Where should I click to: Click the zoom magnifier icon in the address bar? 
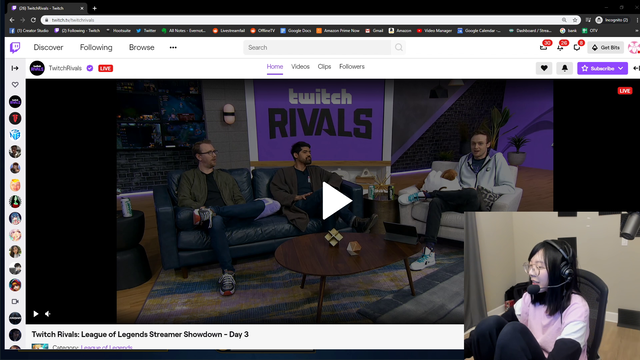(564, 20)
